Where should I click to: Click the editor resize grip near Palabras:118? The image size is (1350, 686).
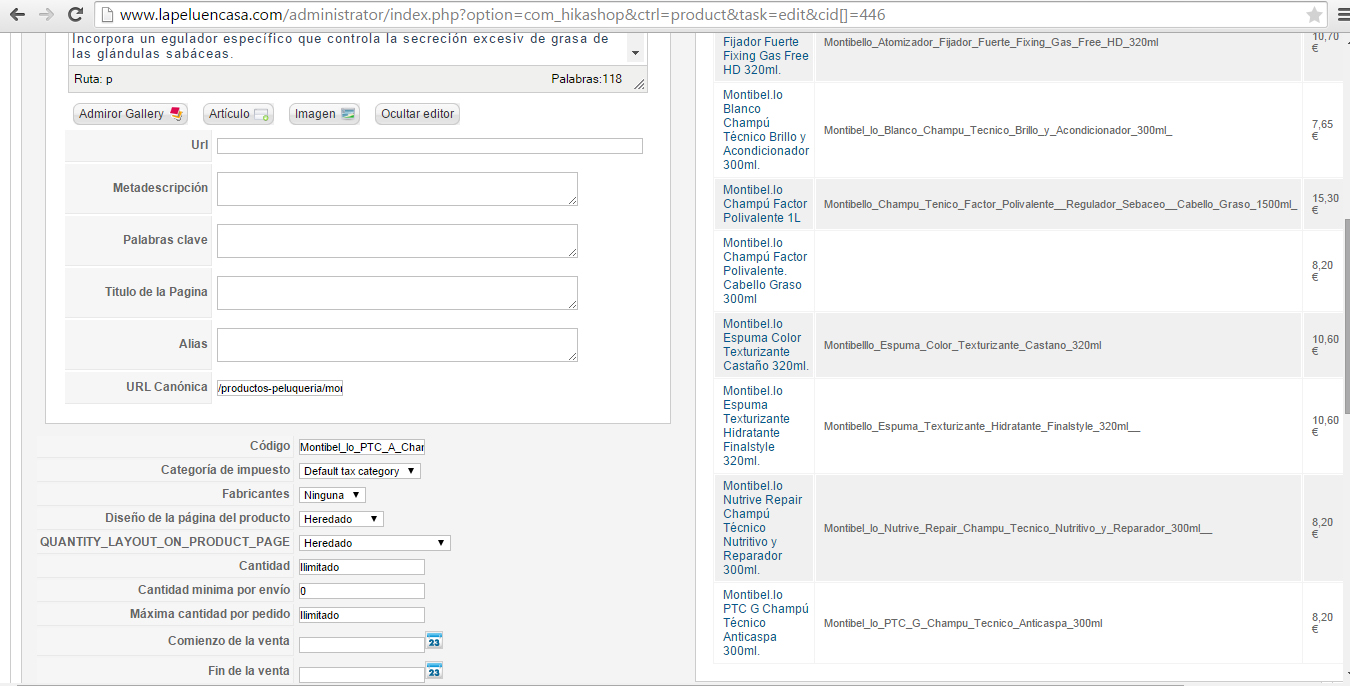coord(639,83)
